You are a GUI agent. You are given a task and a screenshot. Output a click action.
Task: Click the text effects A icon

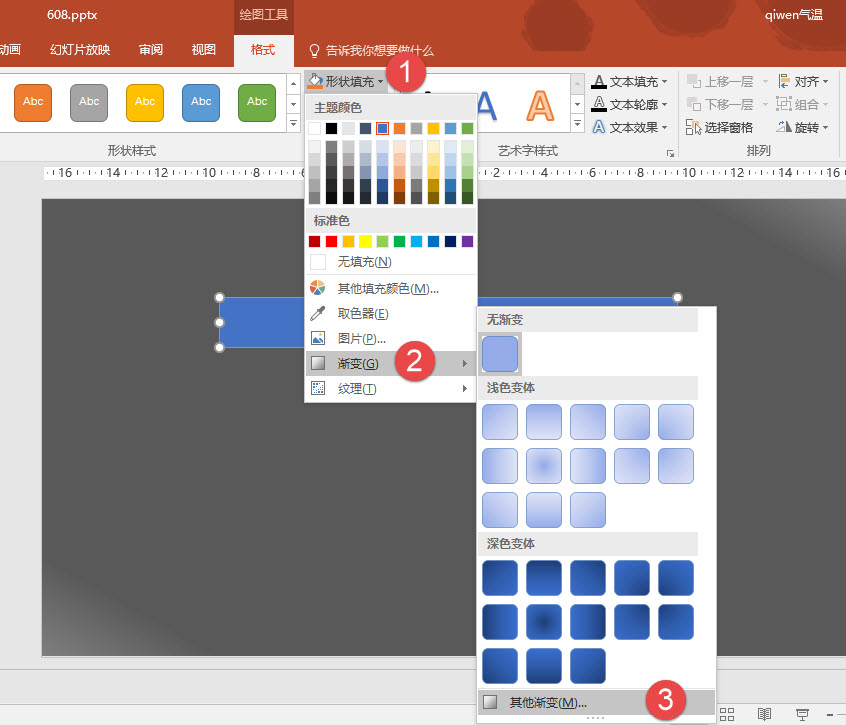pyautogui.click(x=598, y=127)
